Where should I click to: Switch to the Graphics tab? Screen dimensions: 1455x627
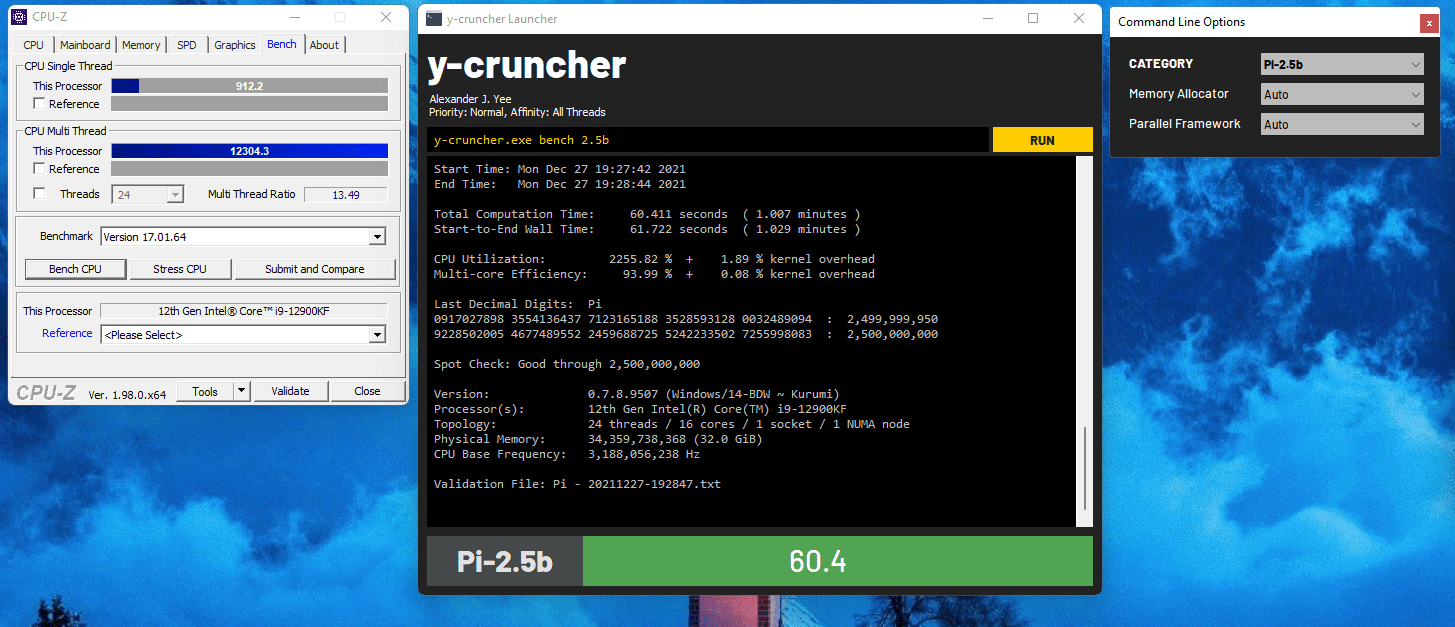coord(235,45)
